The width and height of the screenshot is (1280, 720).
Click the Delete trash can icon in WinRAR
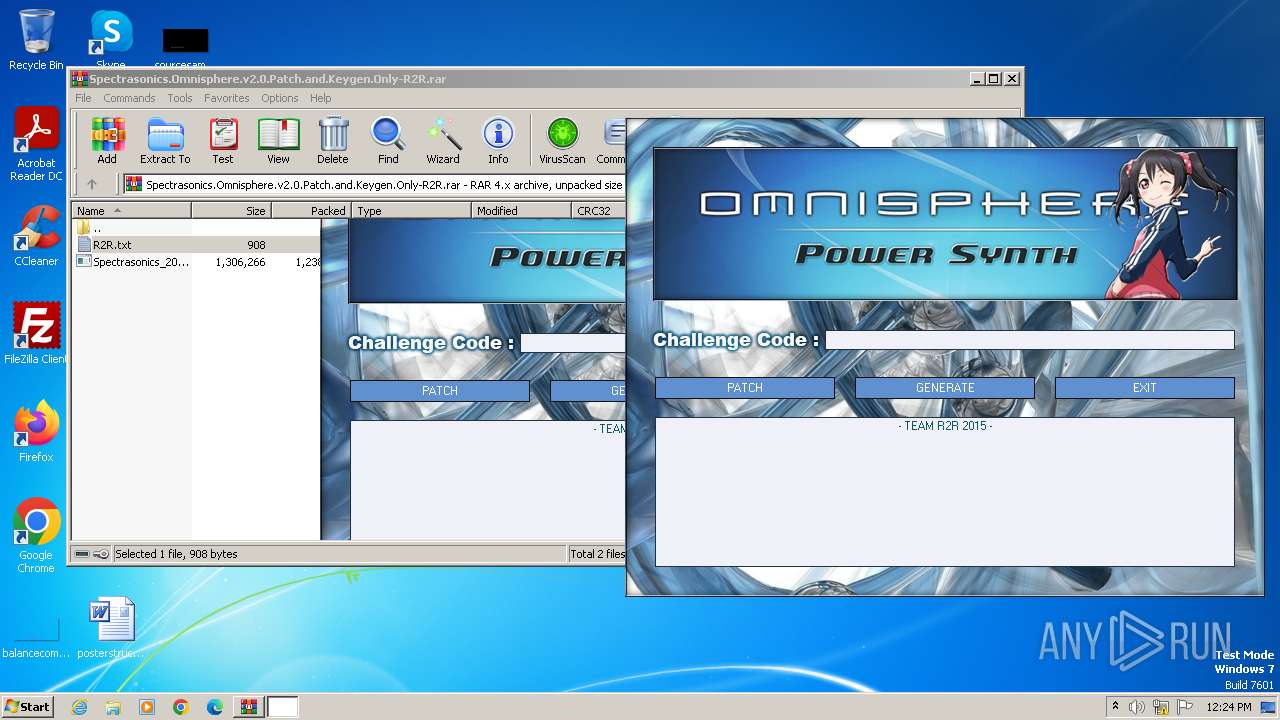pos(333,140)
